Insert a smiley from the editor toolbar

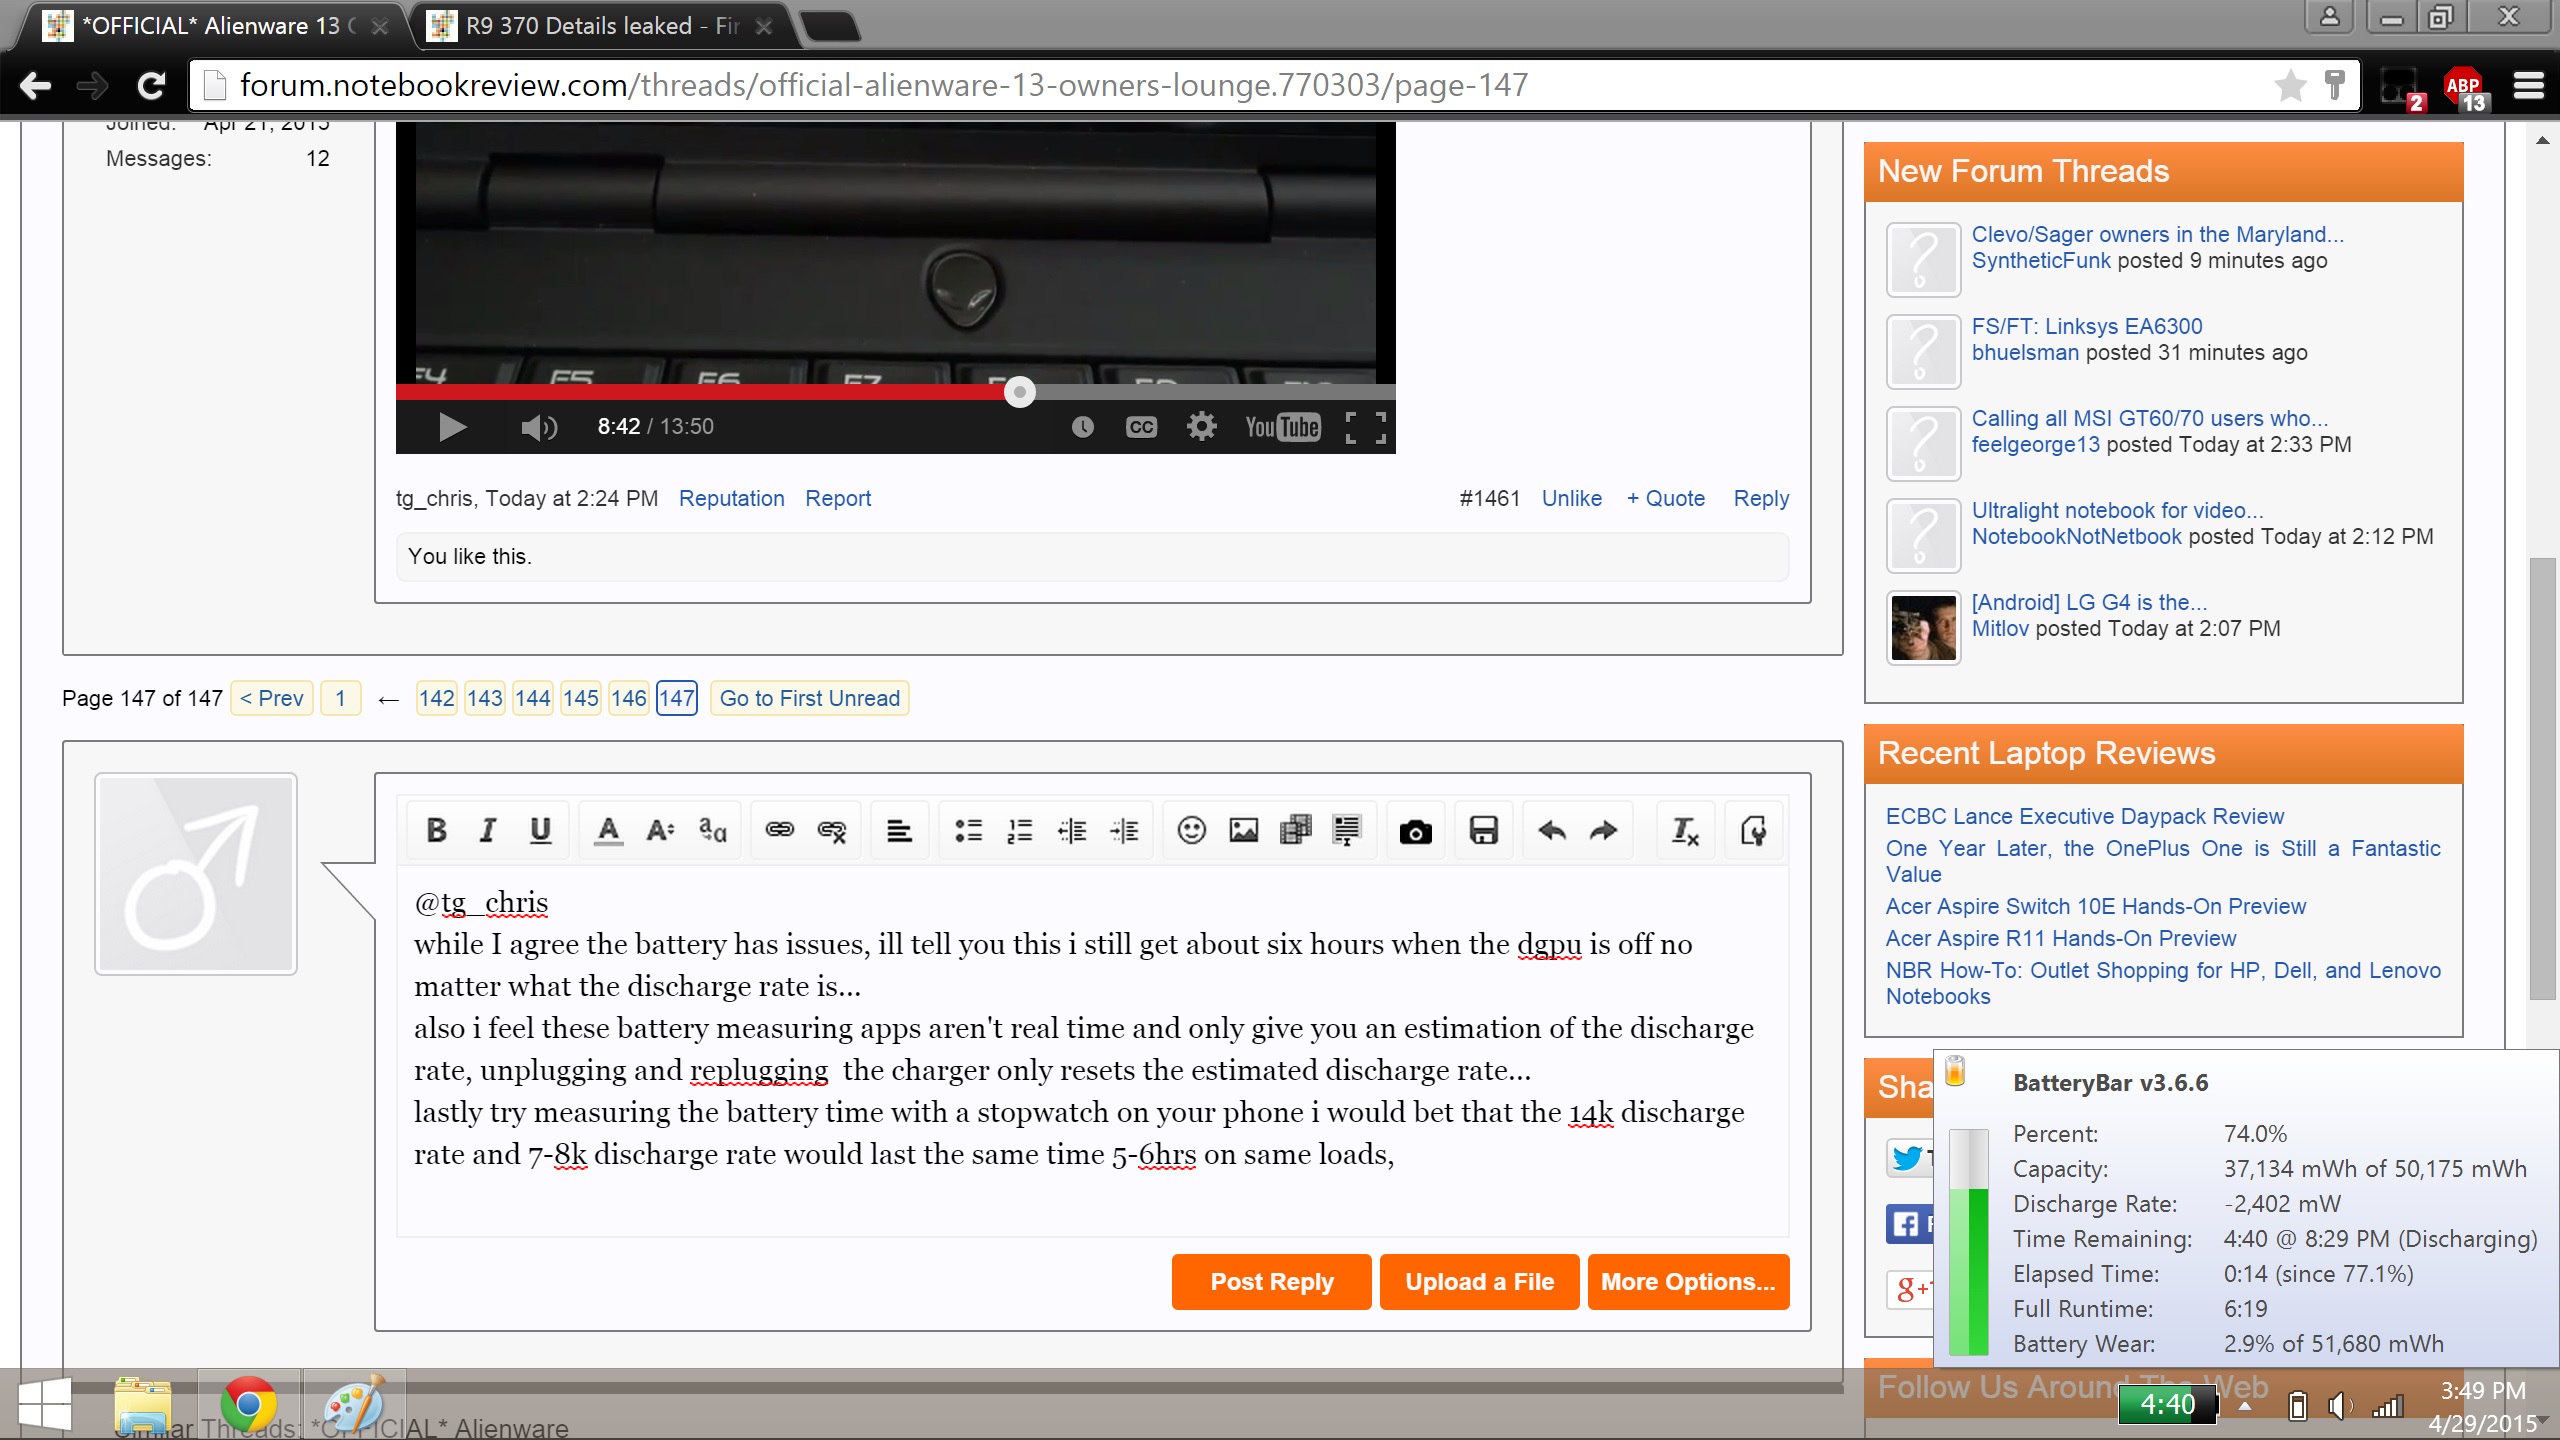pyautogui.click(x=1191, y=830)
